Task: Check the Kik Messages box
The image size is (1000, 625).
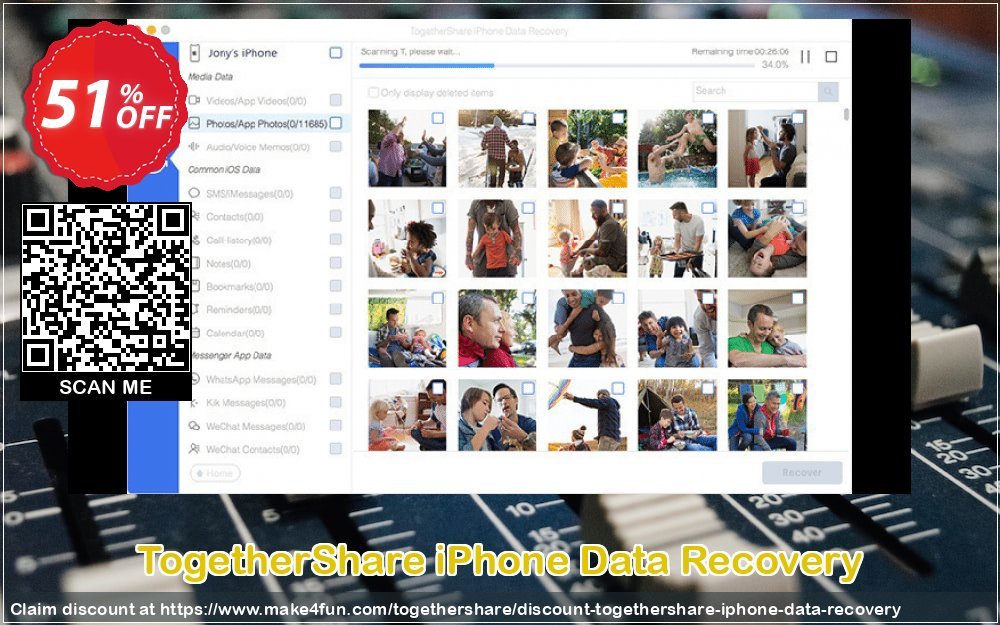Action: (335, 402)
